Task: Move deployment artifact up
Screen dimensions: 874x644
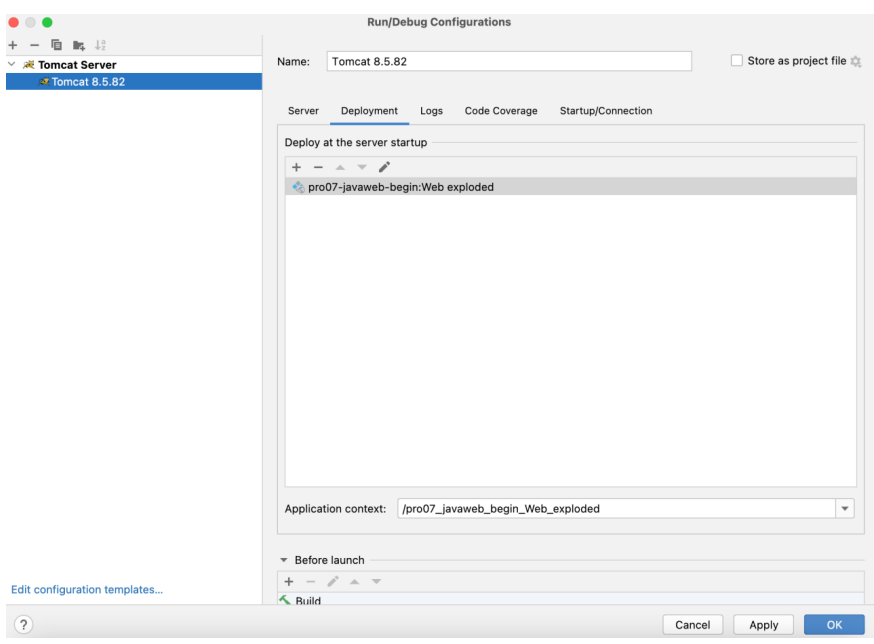Action: tap(340, 167)
